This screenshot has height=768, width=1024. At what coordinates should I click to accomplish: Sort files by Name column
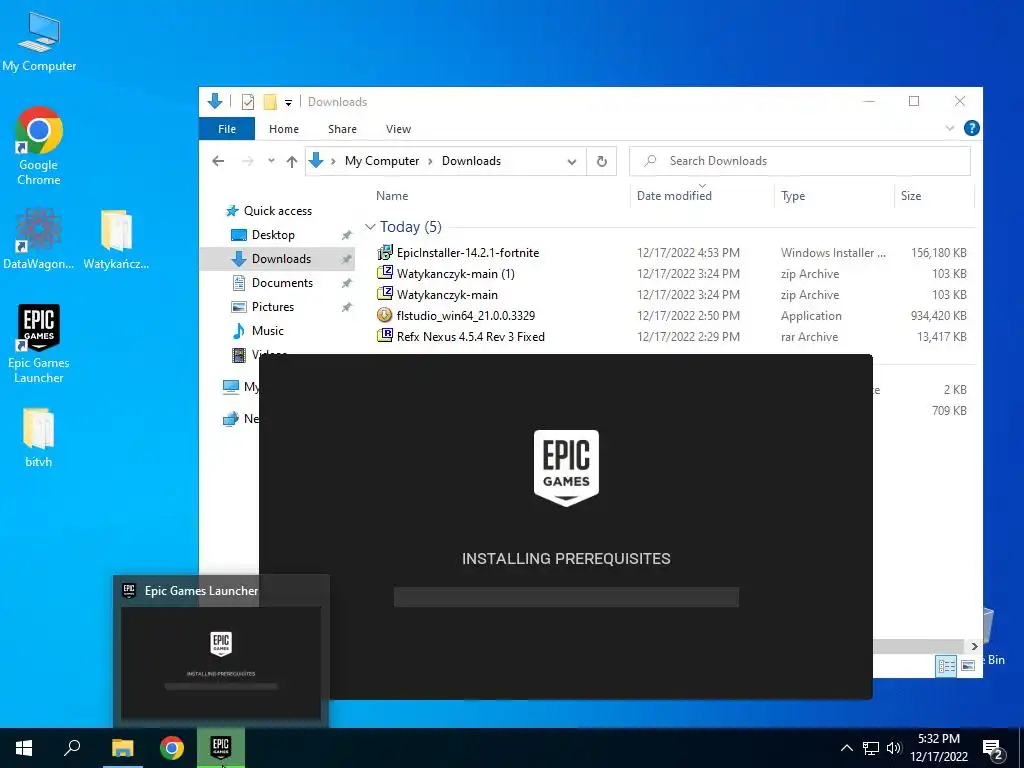point(392,195)
